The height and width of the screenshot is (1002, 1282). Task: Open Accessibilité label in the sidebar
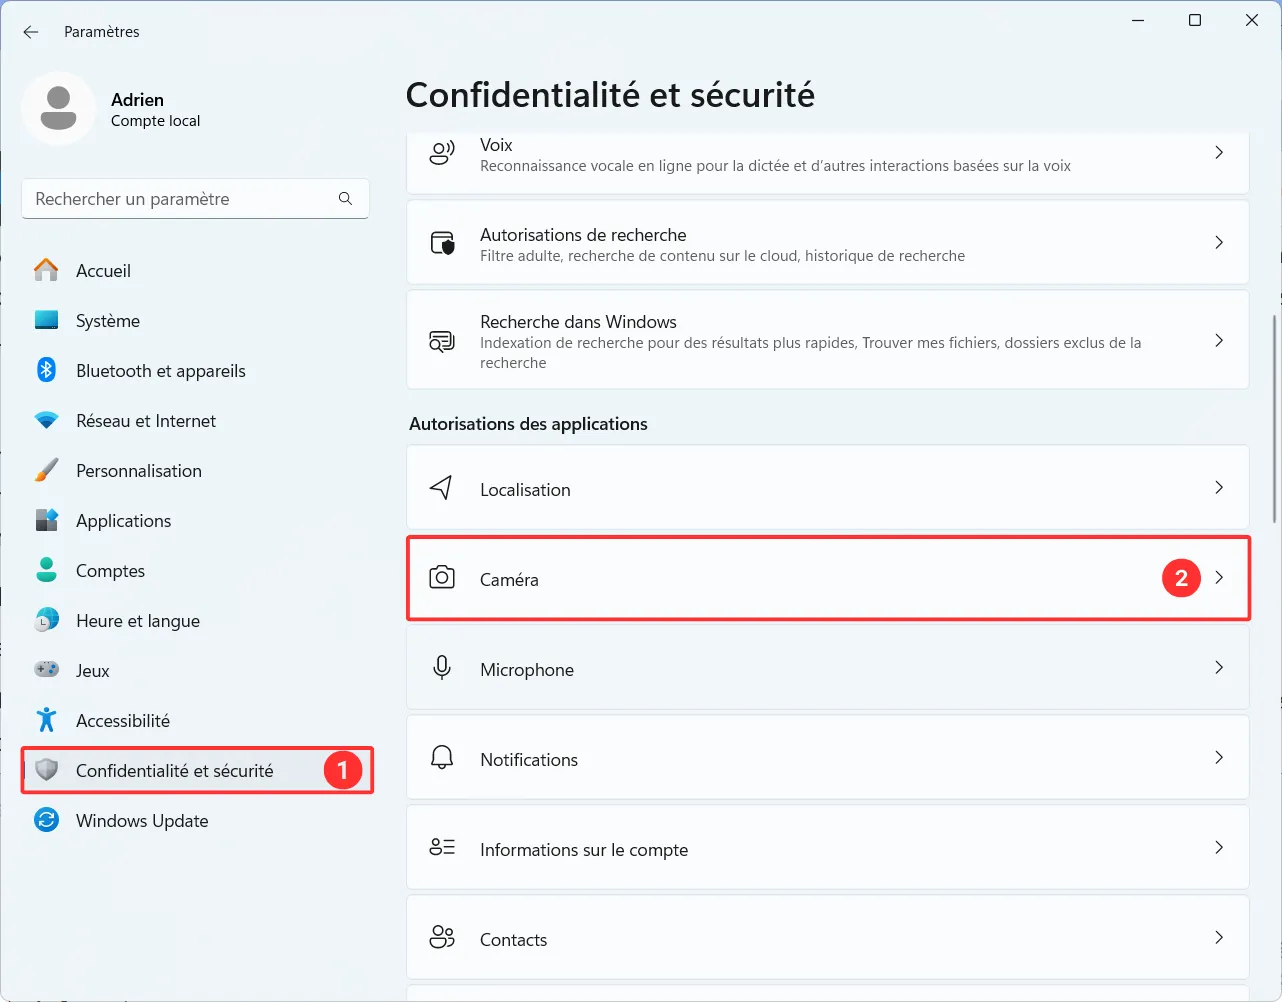123,721
